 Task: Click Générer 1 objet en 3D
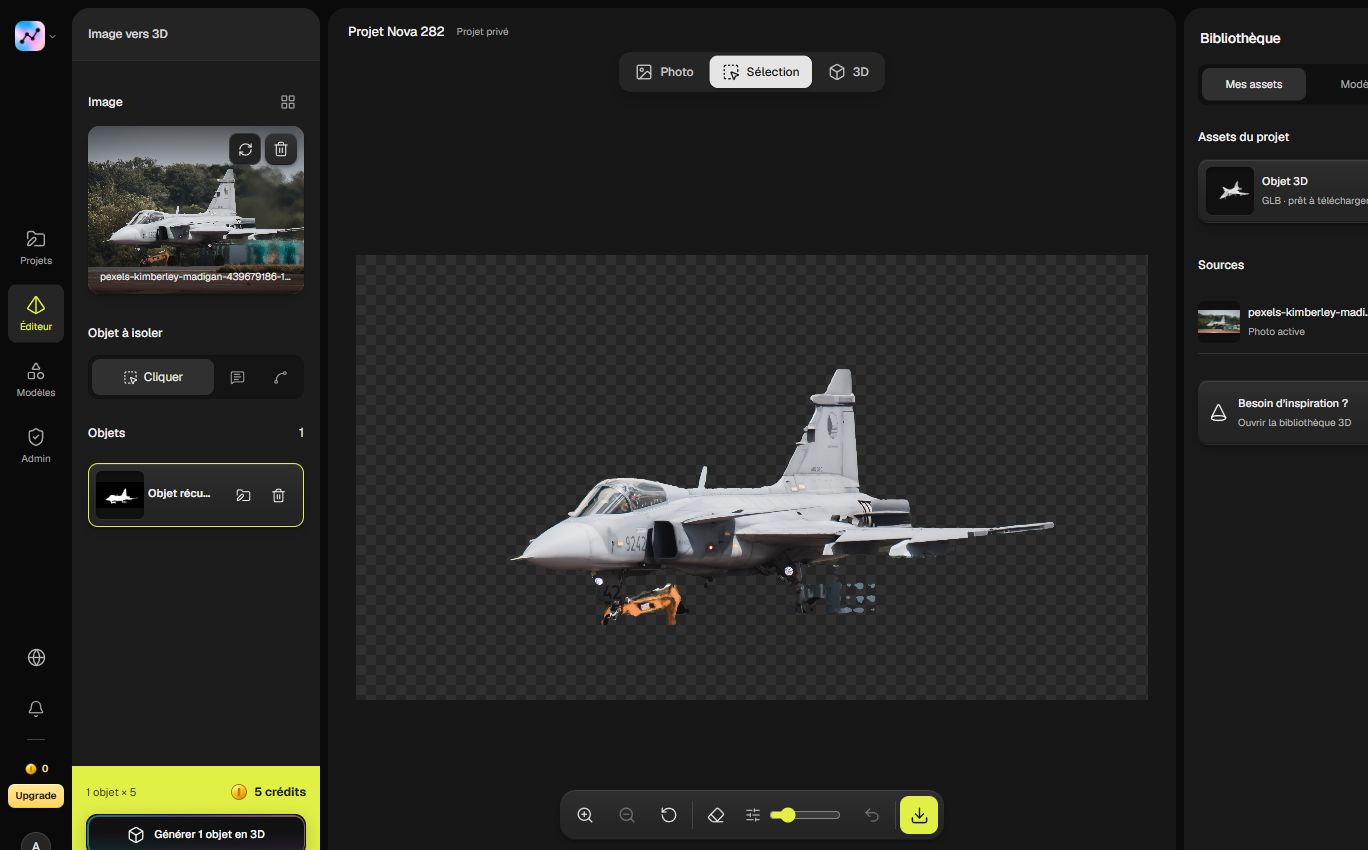point(196,834)
